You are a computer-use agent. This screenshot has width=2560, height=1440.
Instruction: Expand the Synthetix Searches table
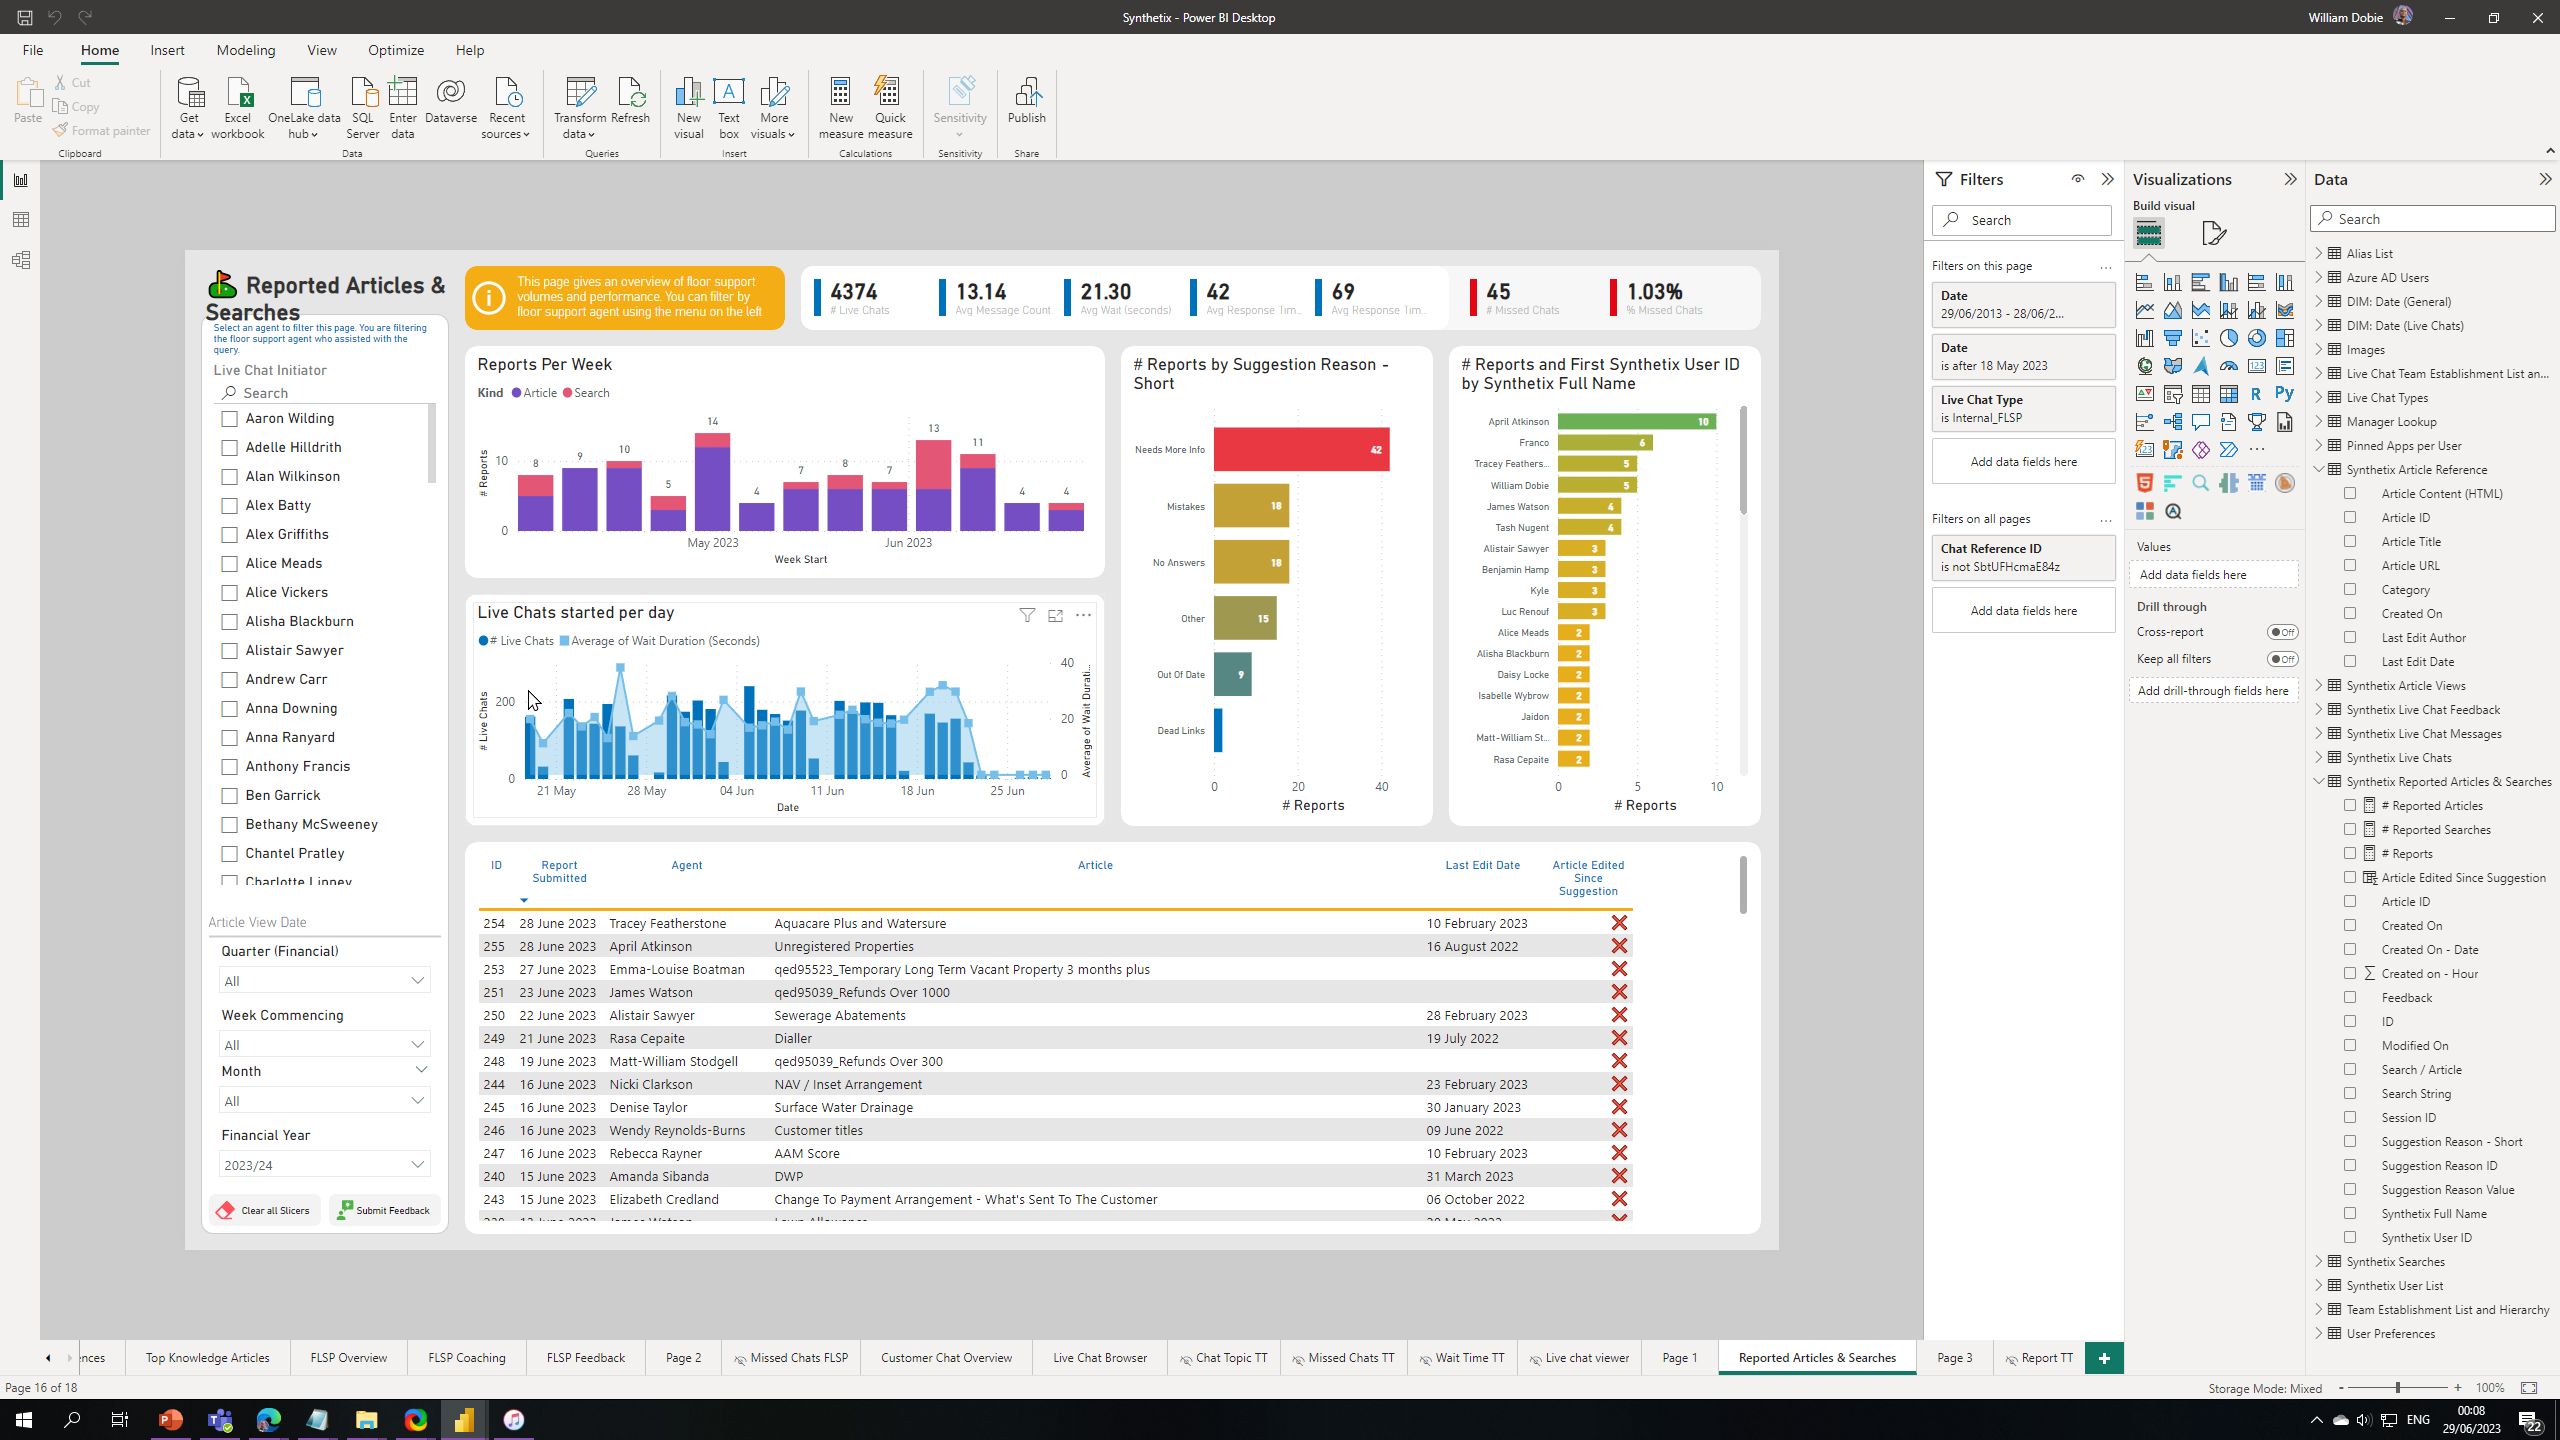click(2318, 1261)
